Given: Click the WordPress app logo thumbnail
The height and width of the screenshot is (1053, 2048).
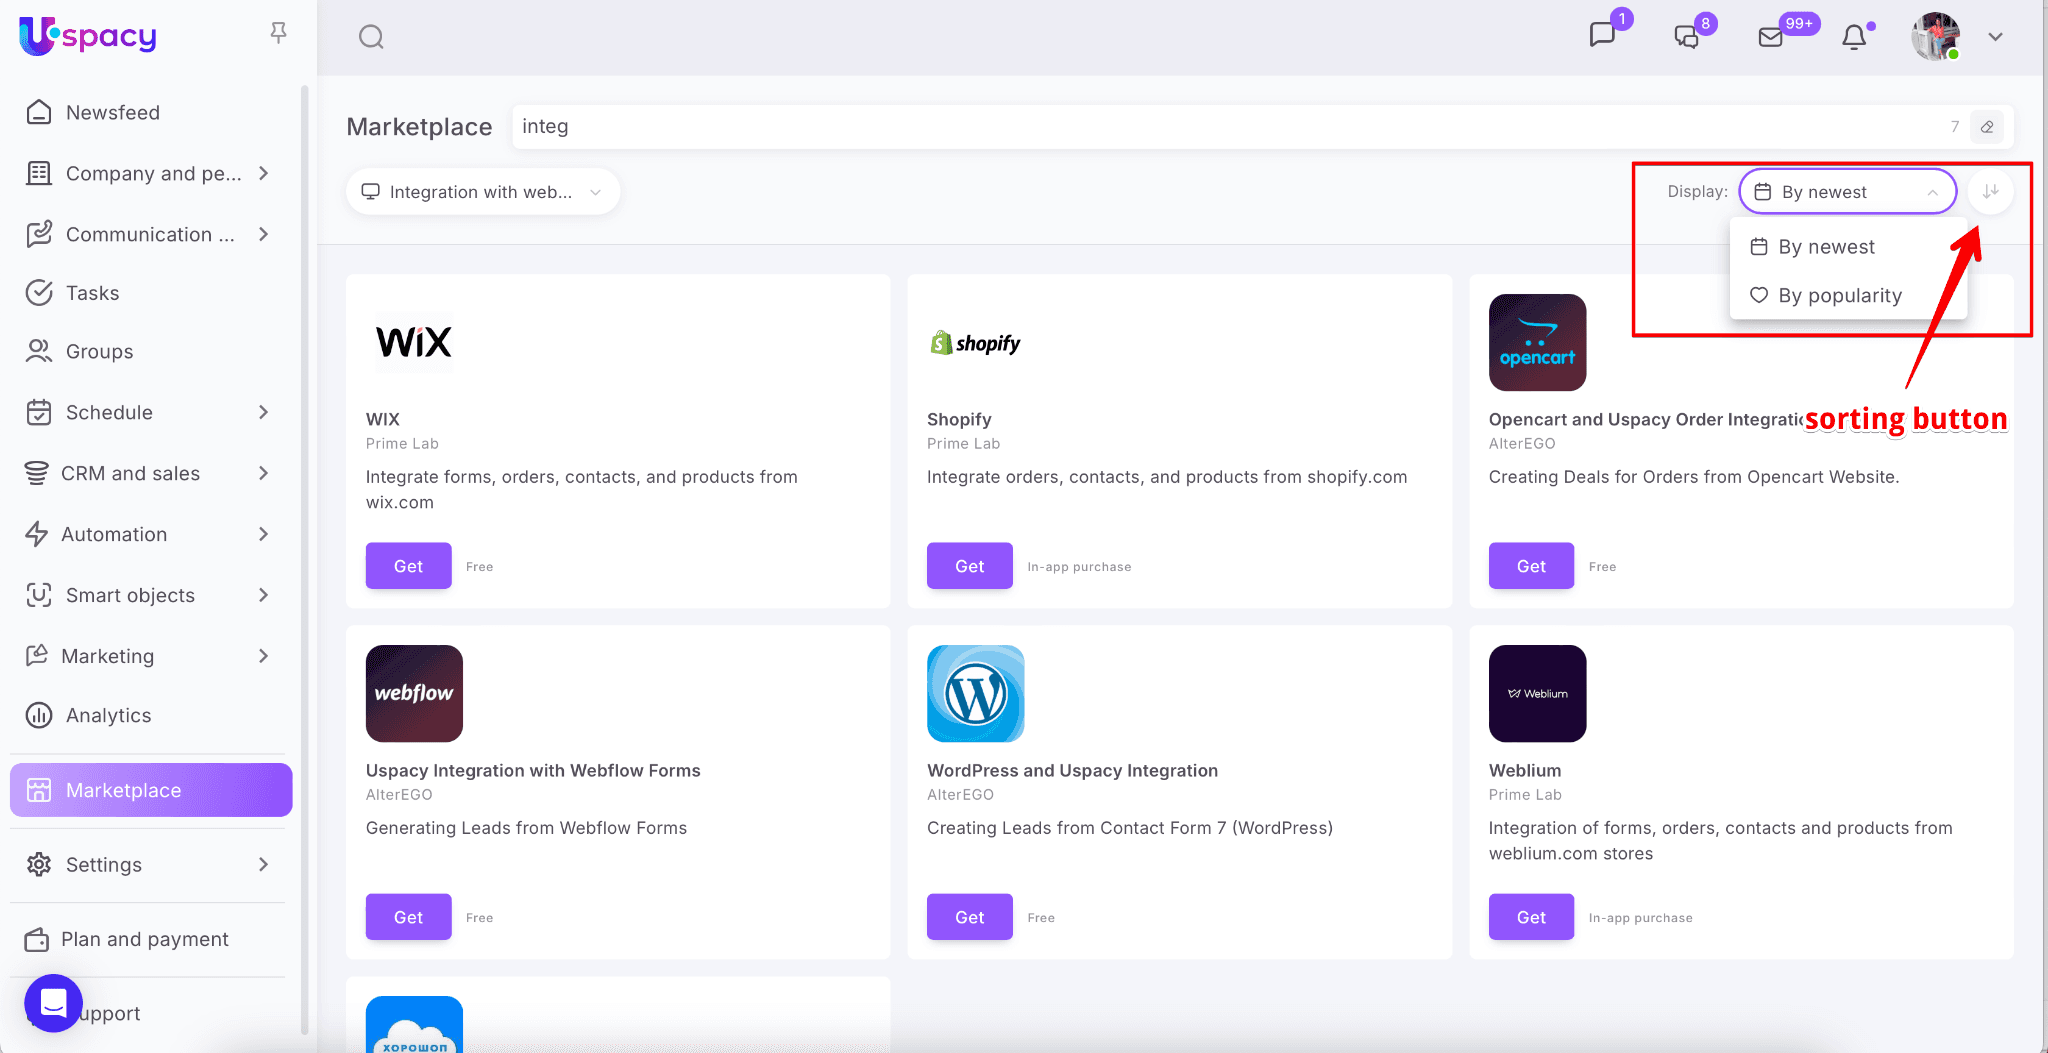Looking at the screenshot, I should point(975,693).
